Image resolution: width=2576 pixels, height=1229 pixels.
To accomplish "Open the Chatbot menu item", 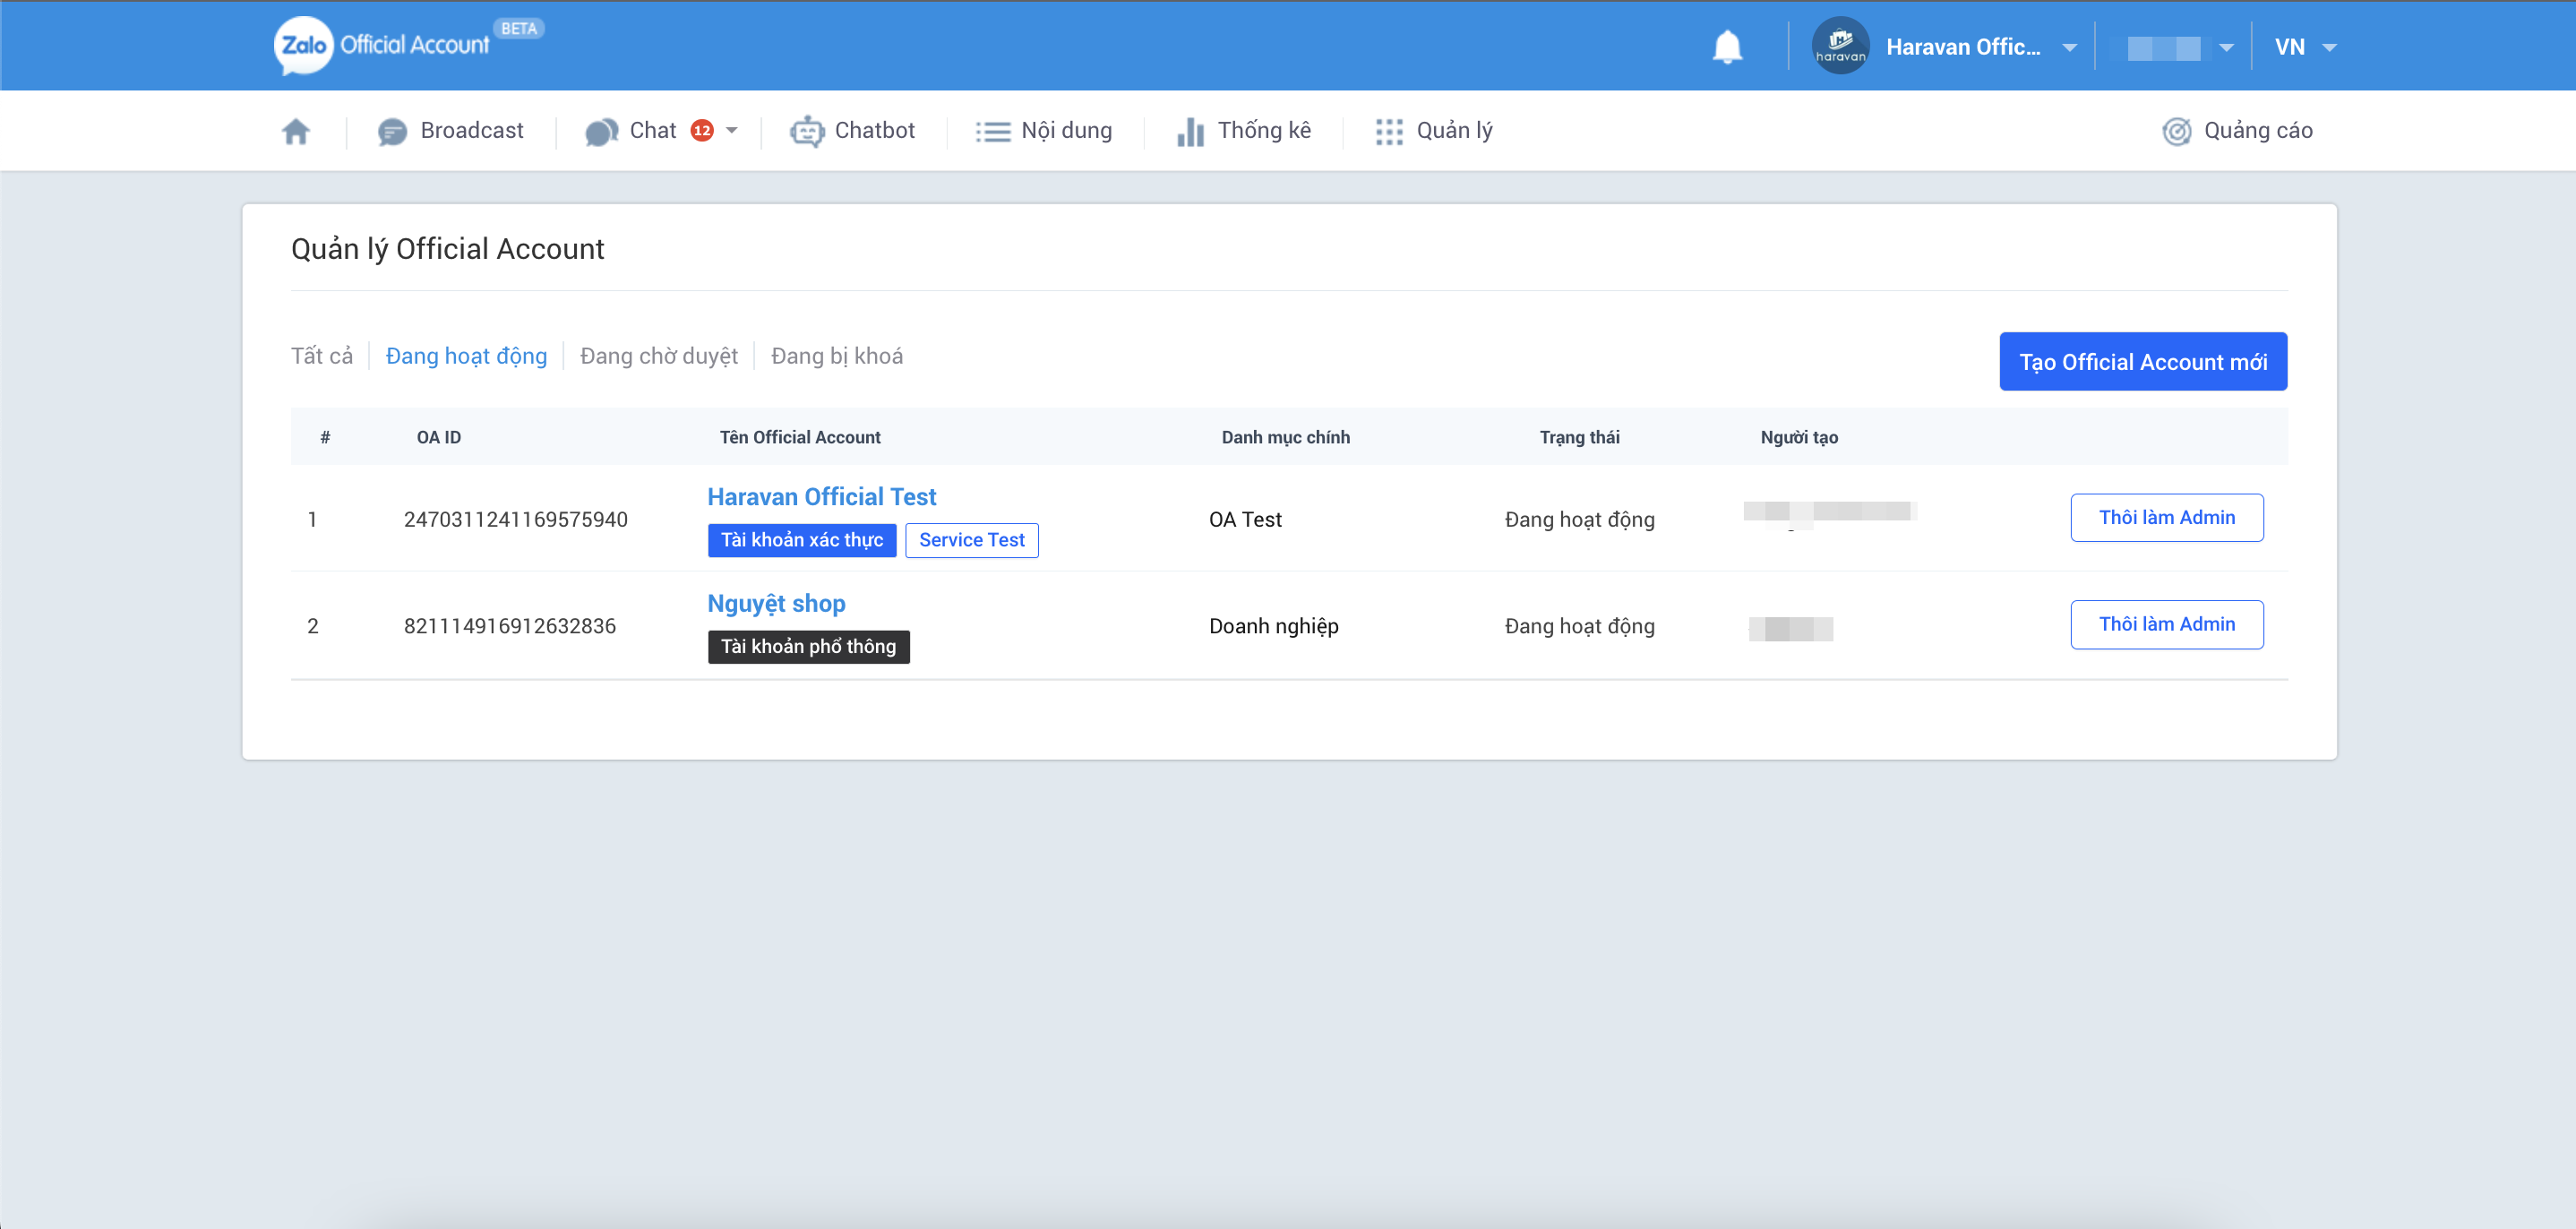I will [x=874, y=131].
